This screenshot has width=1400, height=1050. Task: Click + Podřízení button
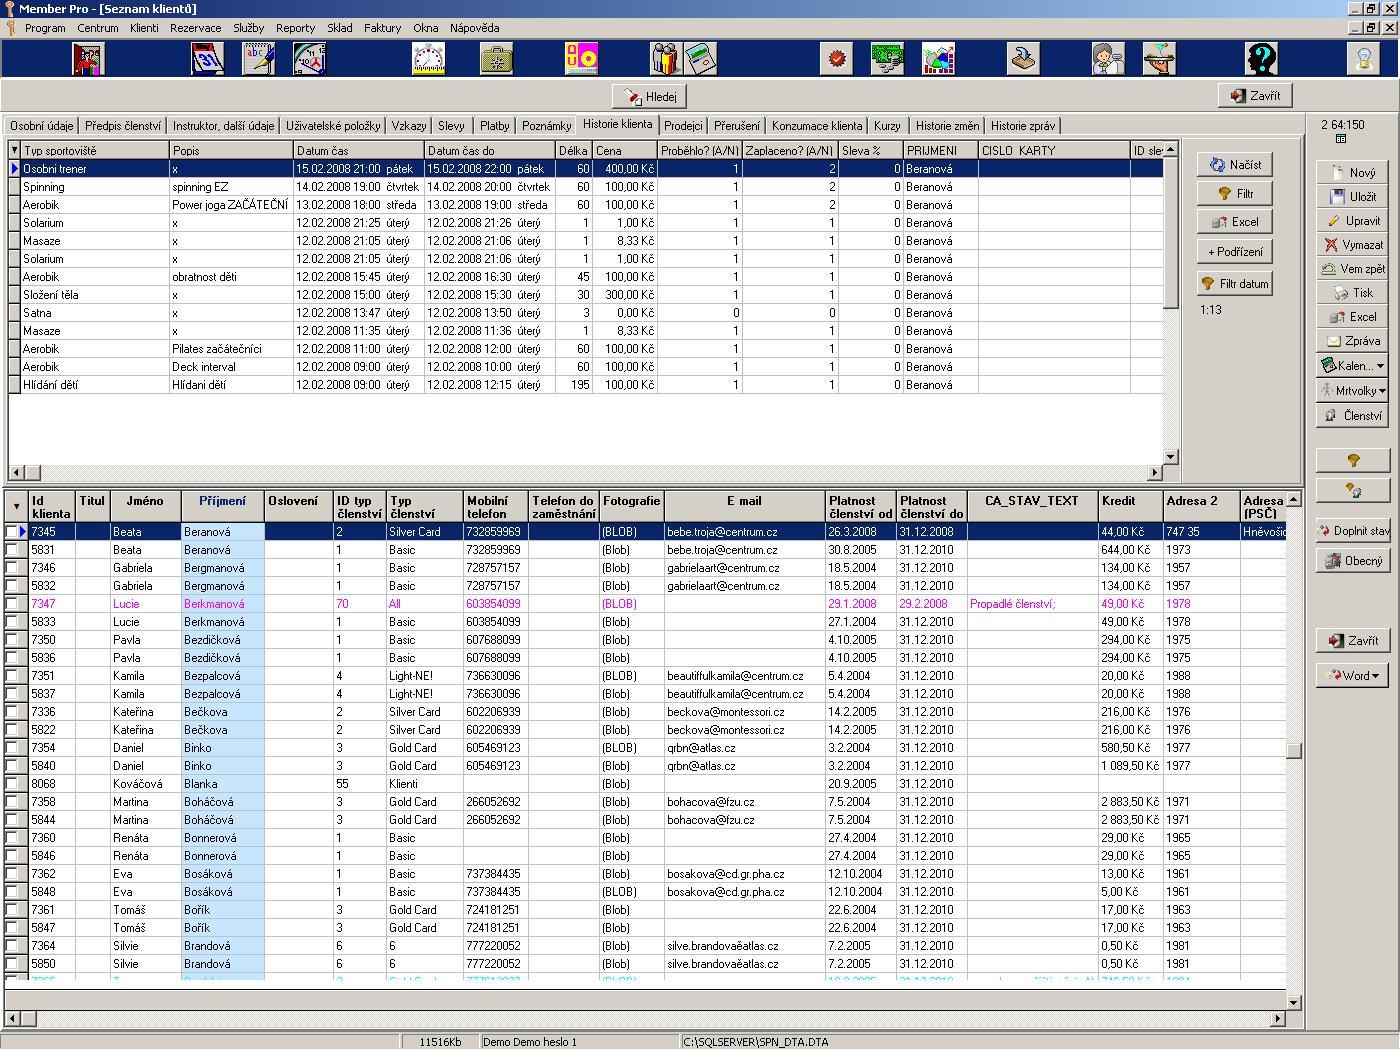pos(1235,252)
